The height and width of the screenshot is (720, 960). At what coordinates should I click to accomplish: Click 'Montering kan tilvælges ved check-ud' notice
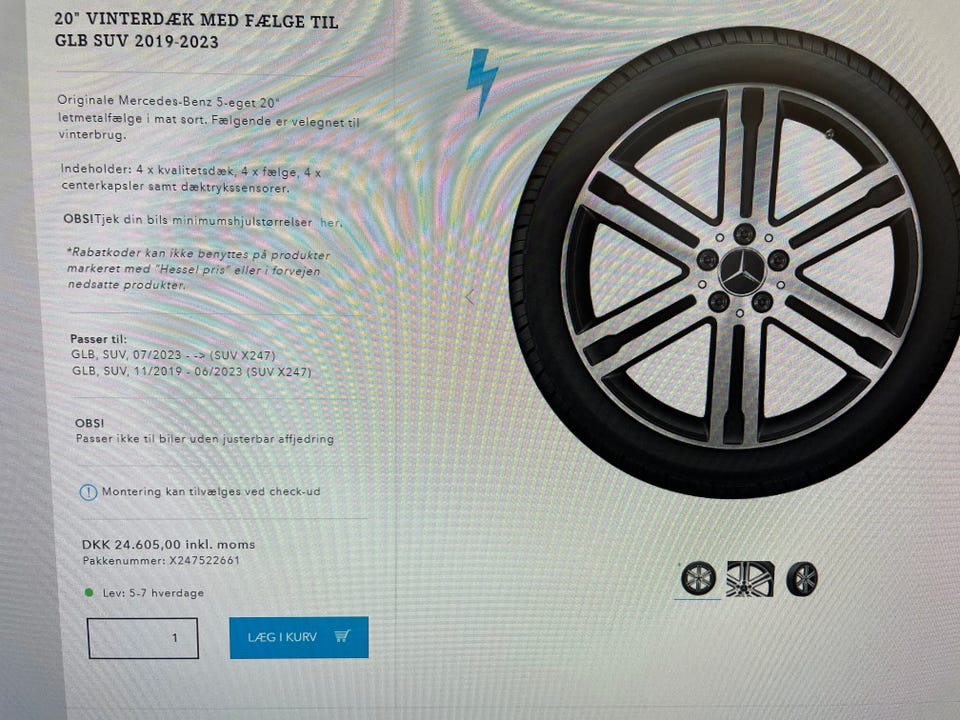(x=211, y=491)
